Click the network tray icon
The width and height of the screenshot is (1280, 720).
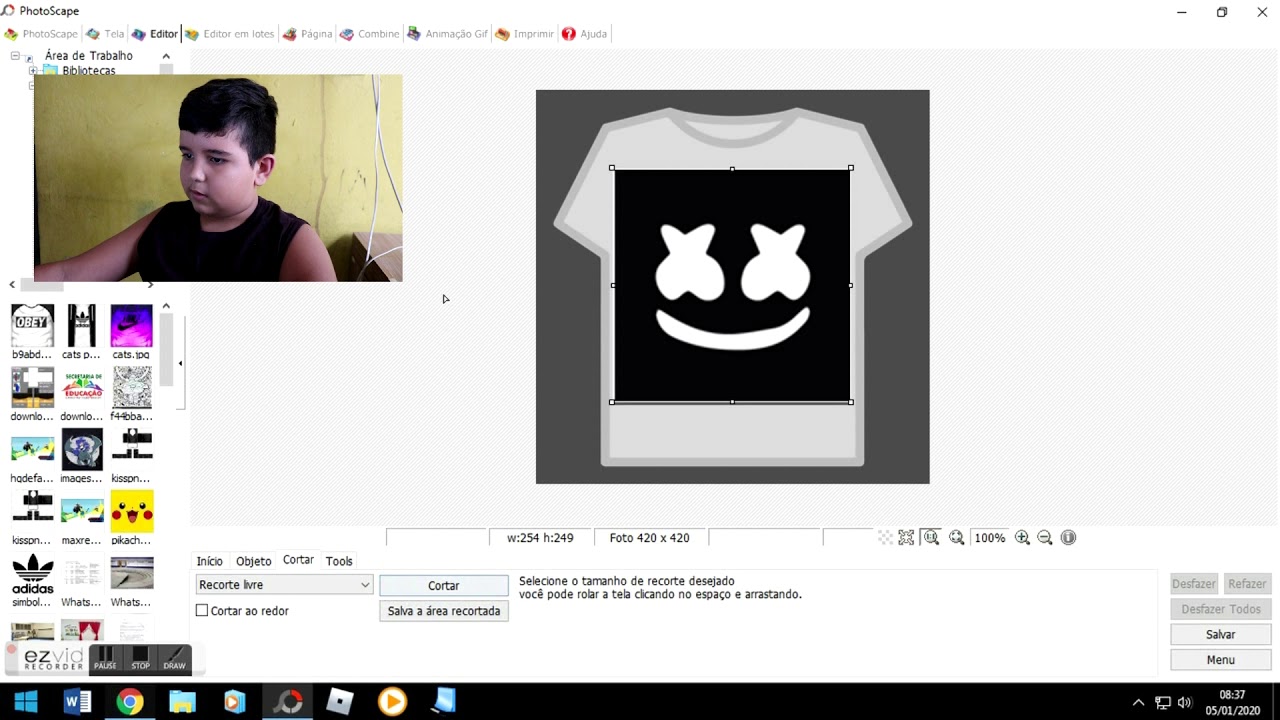click(1162, 703)
